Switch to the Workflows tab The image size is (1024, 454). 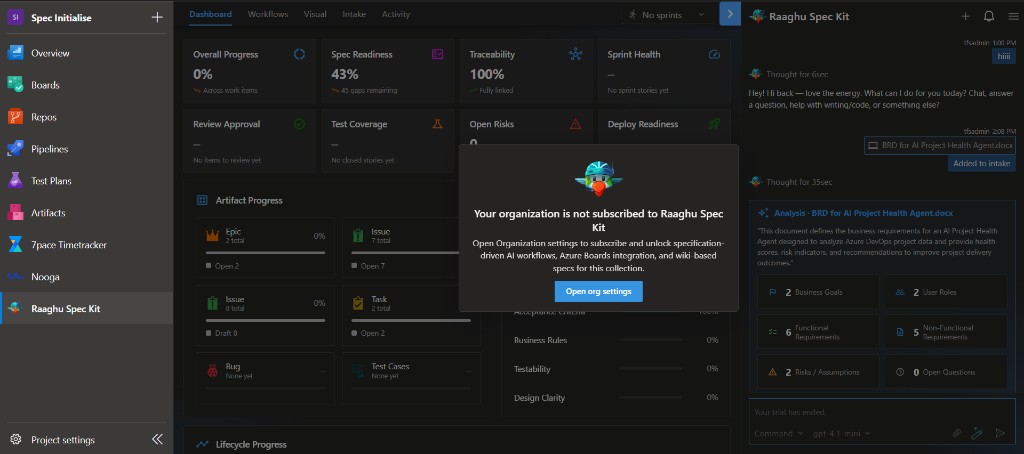pos(268,14)
